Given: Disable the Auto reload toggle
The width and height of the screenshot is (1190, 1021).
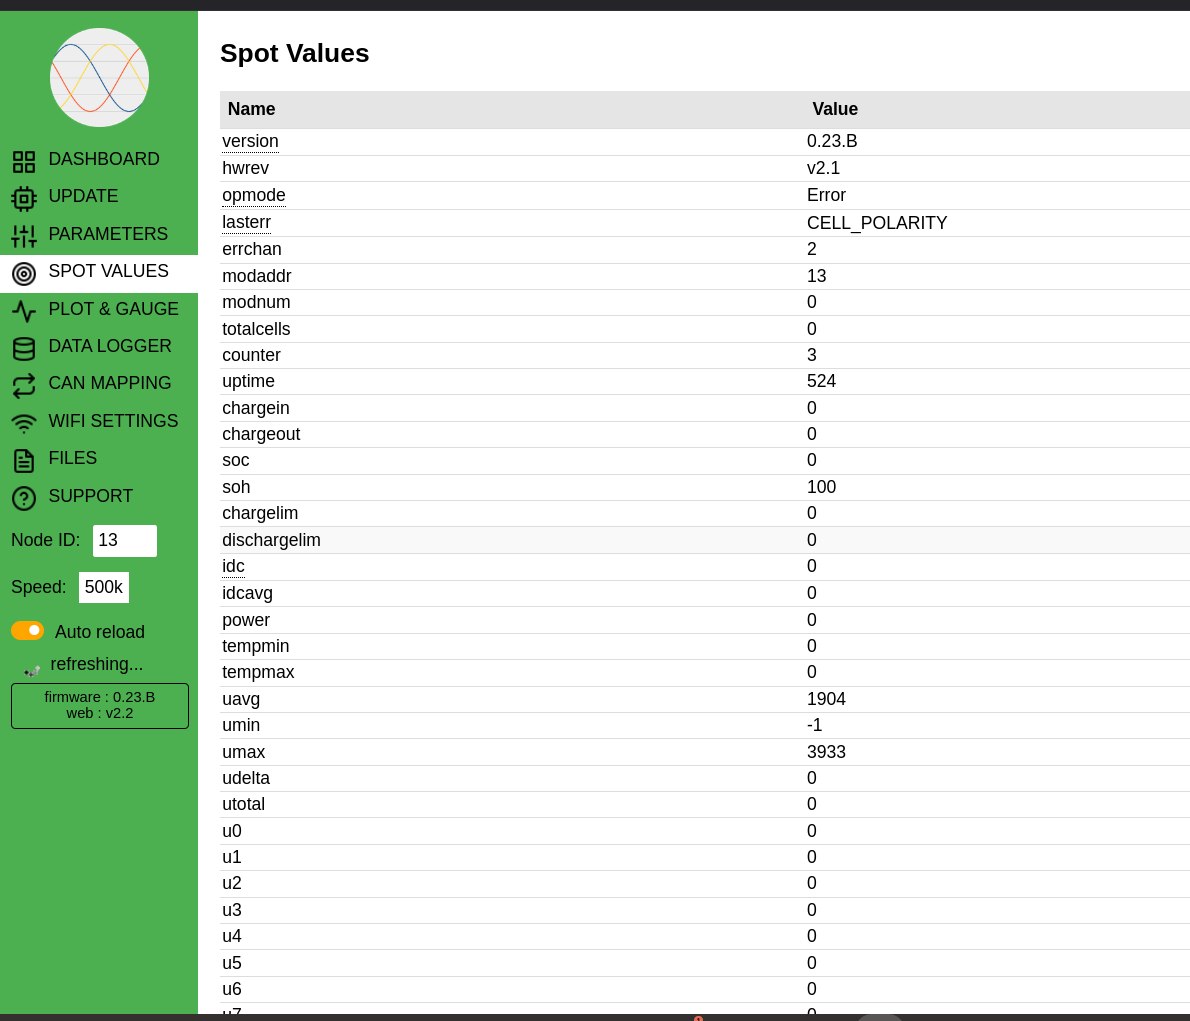Looking at the screenshot, I should coord(28,630).
